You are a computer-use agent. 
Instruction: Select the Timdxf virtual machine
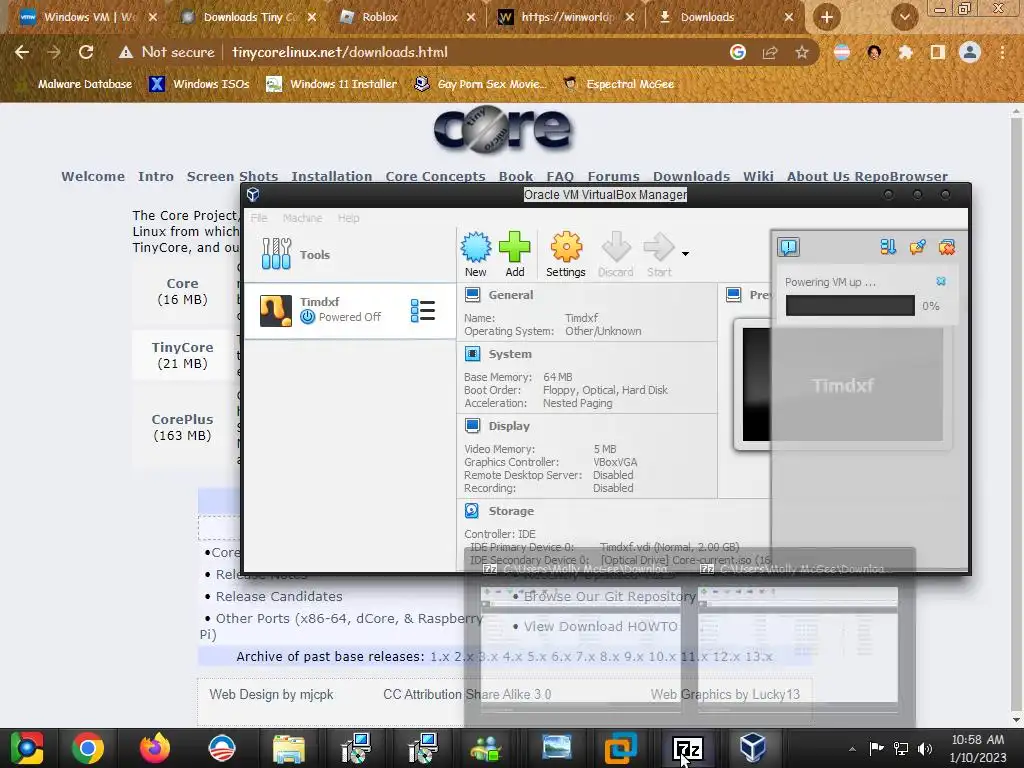point(349,310)
